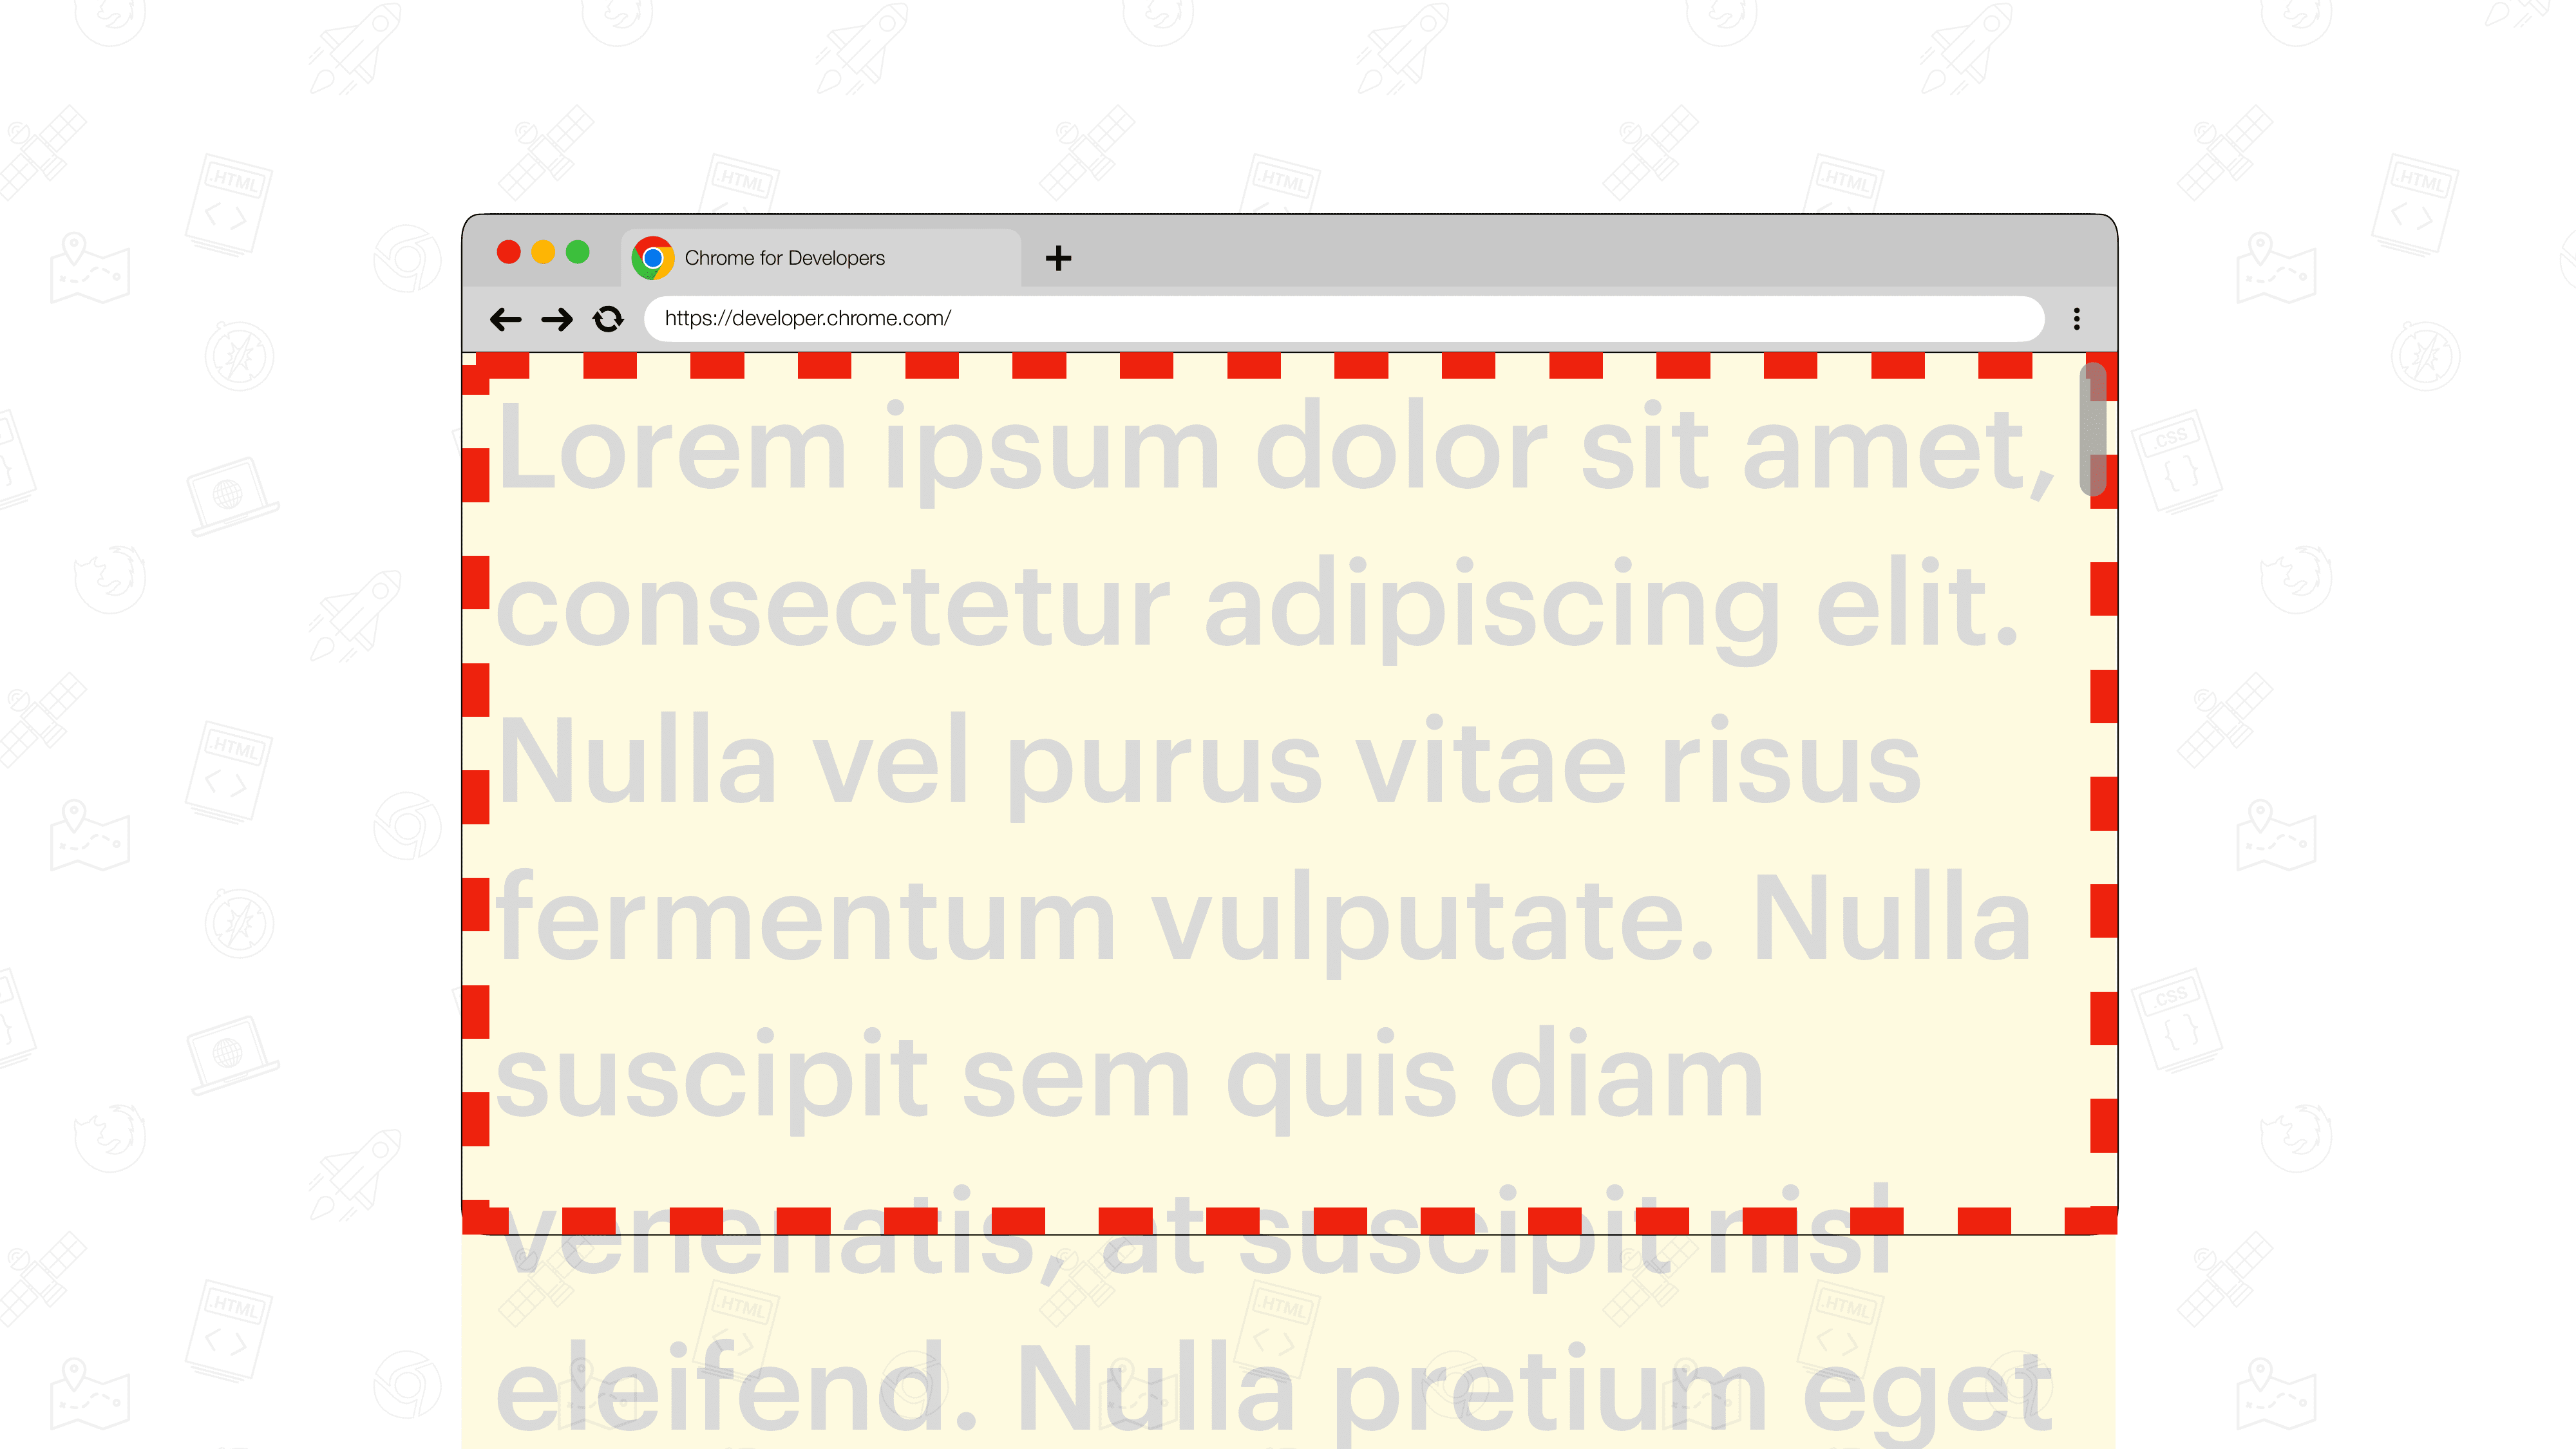Select the browser tab strip area

coord(1288,256)
